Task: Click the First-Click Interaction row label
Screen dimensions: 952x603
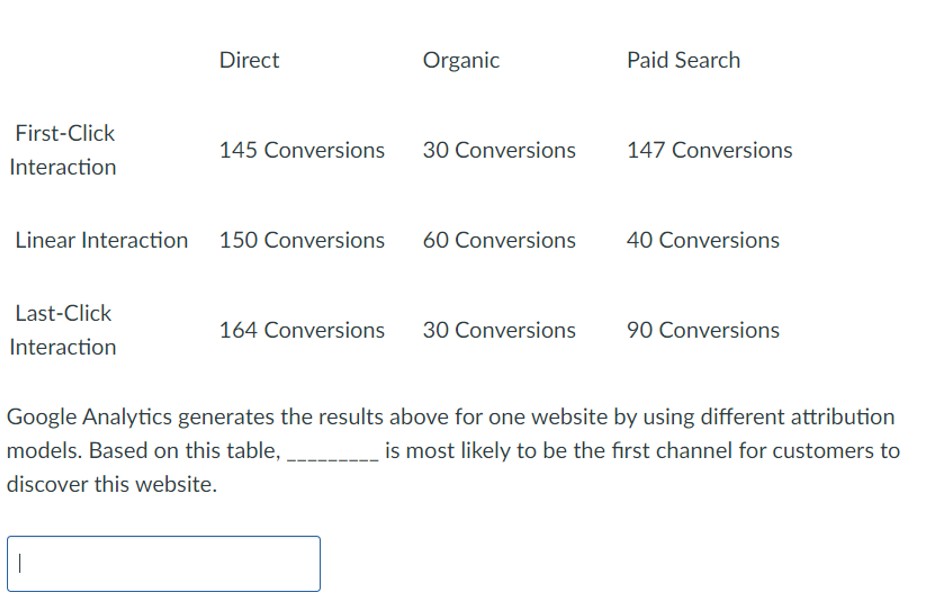Action: [62, 150]
